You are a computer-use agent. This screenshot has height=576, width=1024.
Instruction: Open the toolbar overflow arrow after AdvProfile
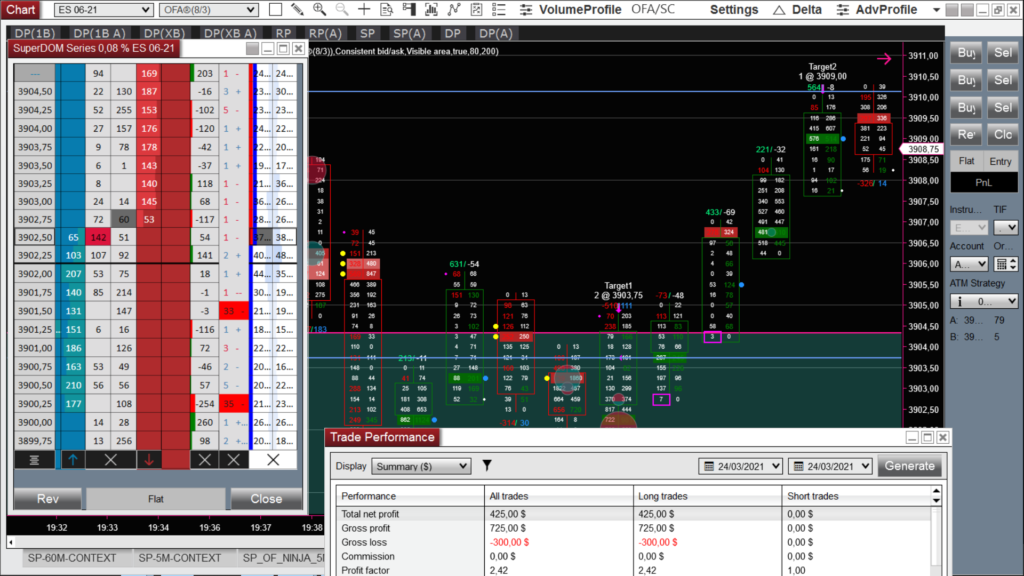pos(936,10)
